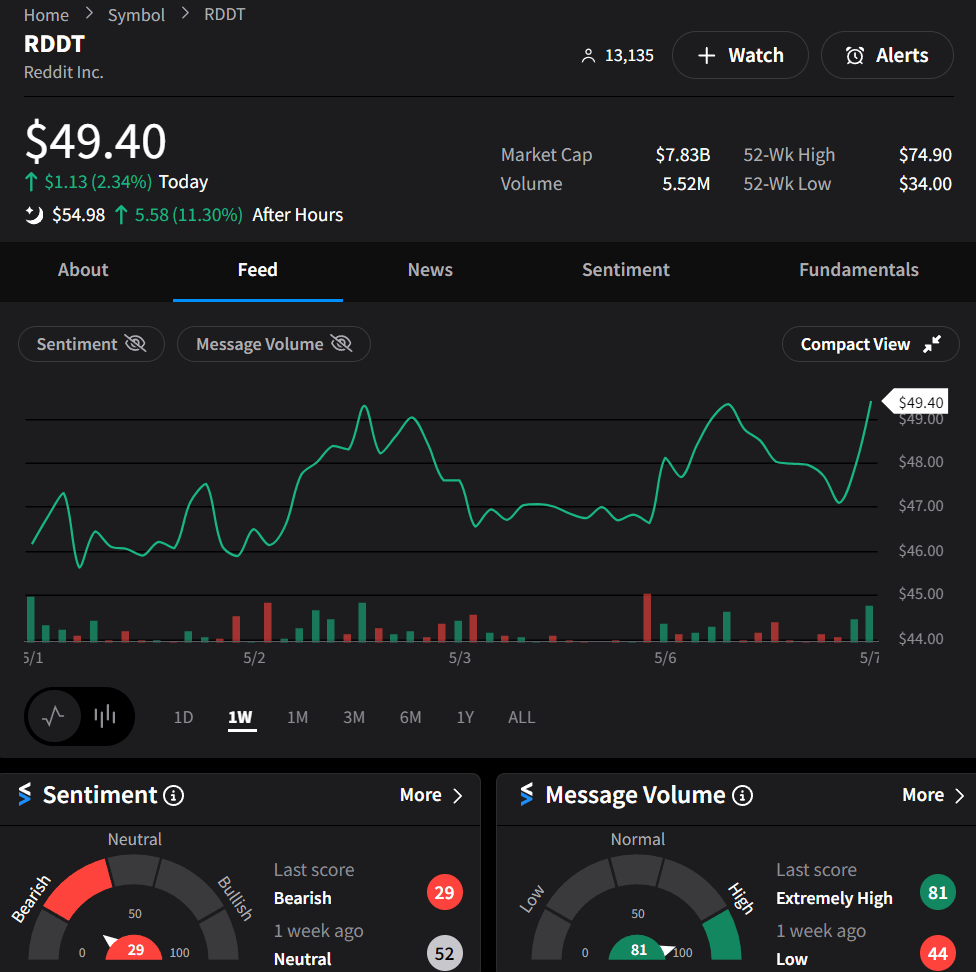
Task: Set chart range to 1W
Action: [x=240, y=717]
